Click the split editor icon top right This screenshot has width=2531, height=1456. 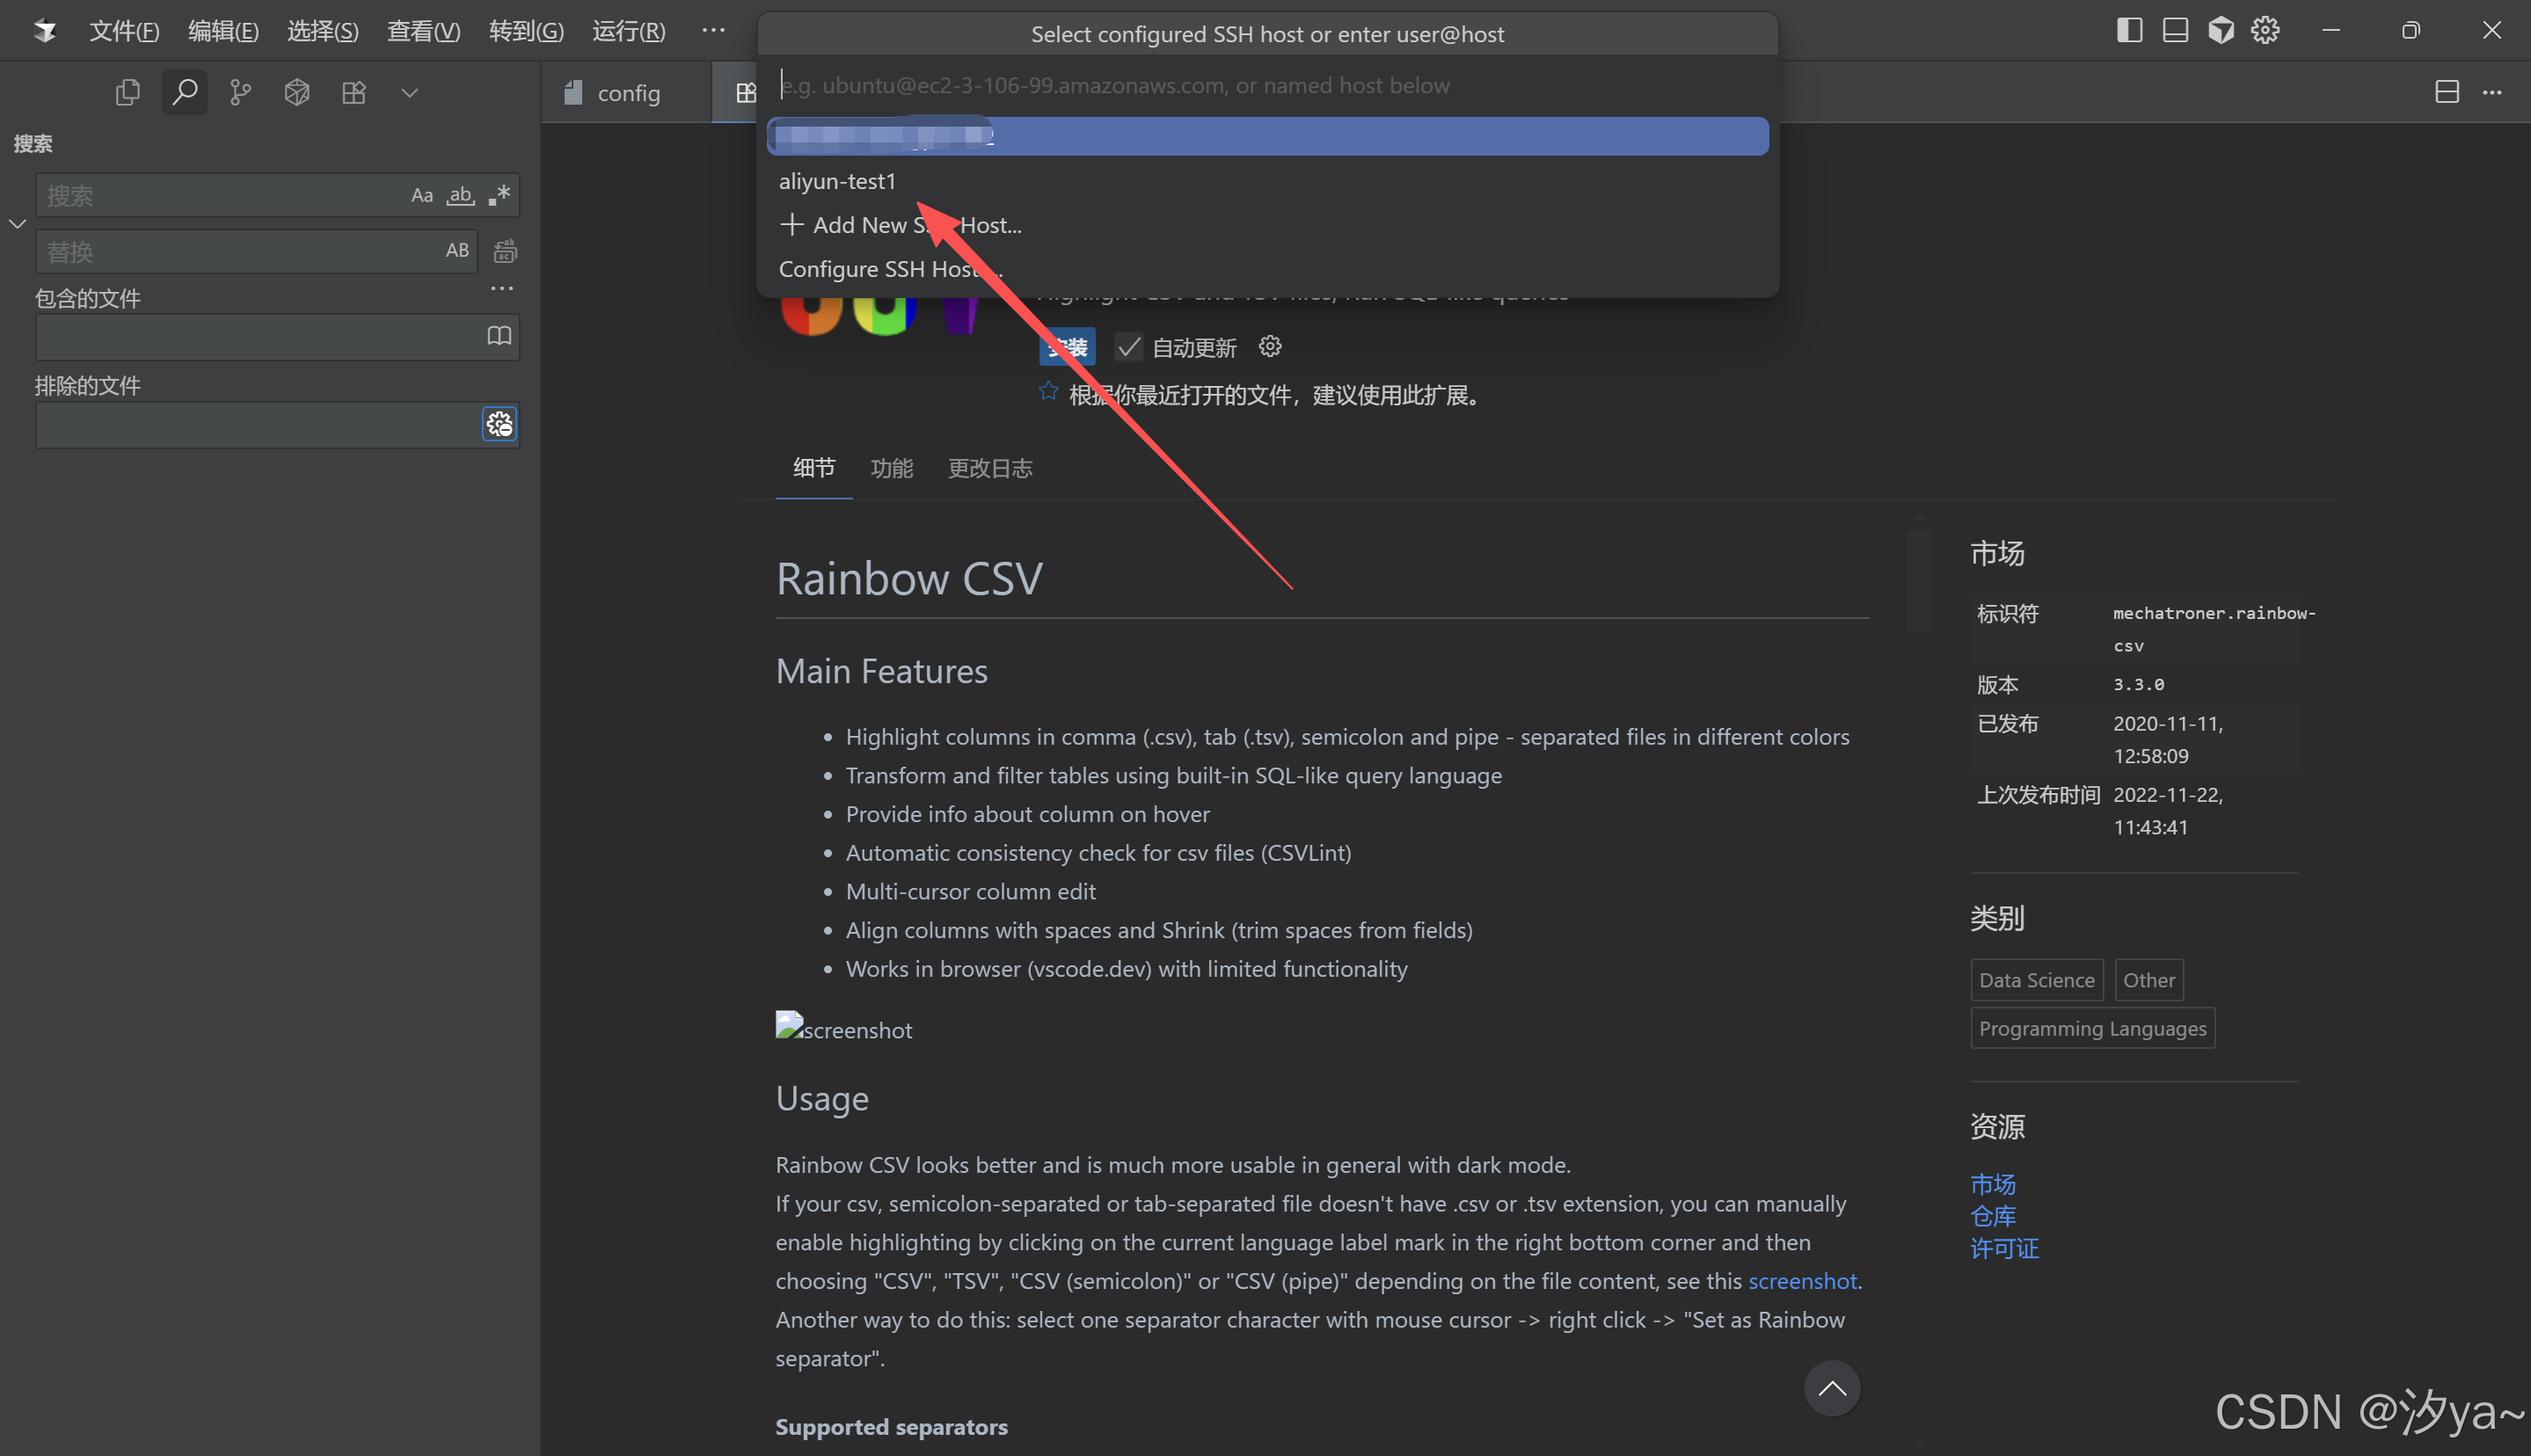click(x=2447, y=91)
